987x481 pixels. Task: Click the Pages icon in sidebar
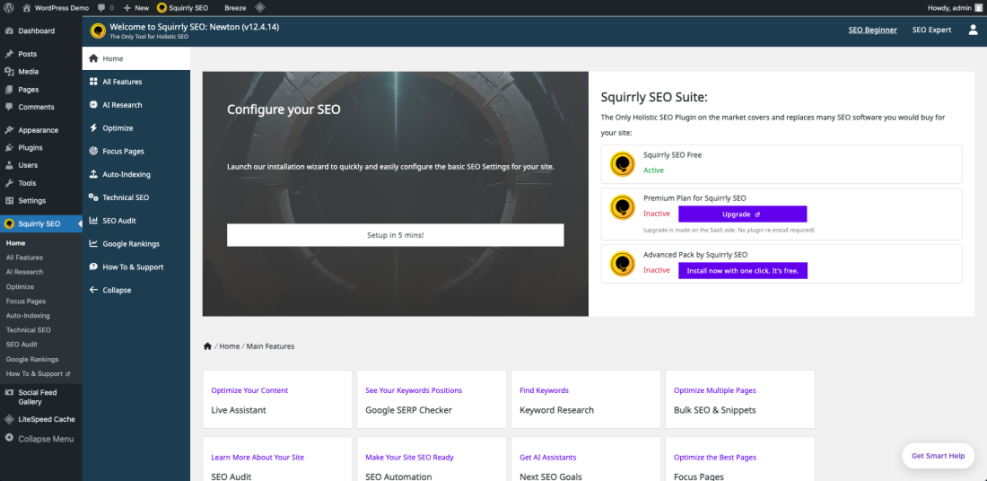[x=9, y=89]
